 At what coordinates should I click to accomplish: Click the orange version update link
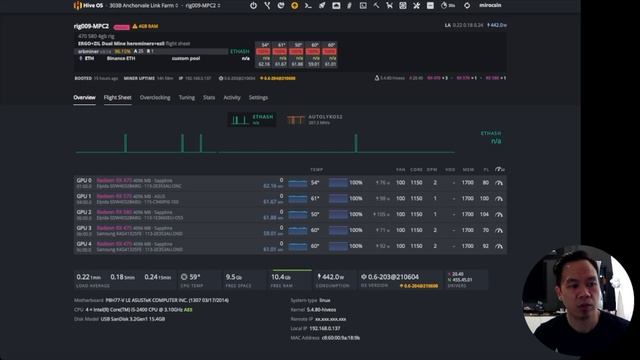pos(278,78)
